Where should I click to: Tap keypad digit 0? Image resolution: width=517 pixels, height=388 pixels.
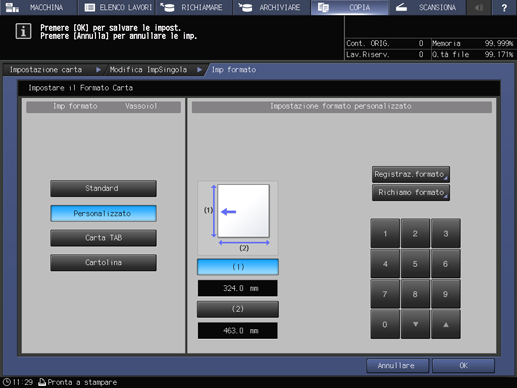385,324
